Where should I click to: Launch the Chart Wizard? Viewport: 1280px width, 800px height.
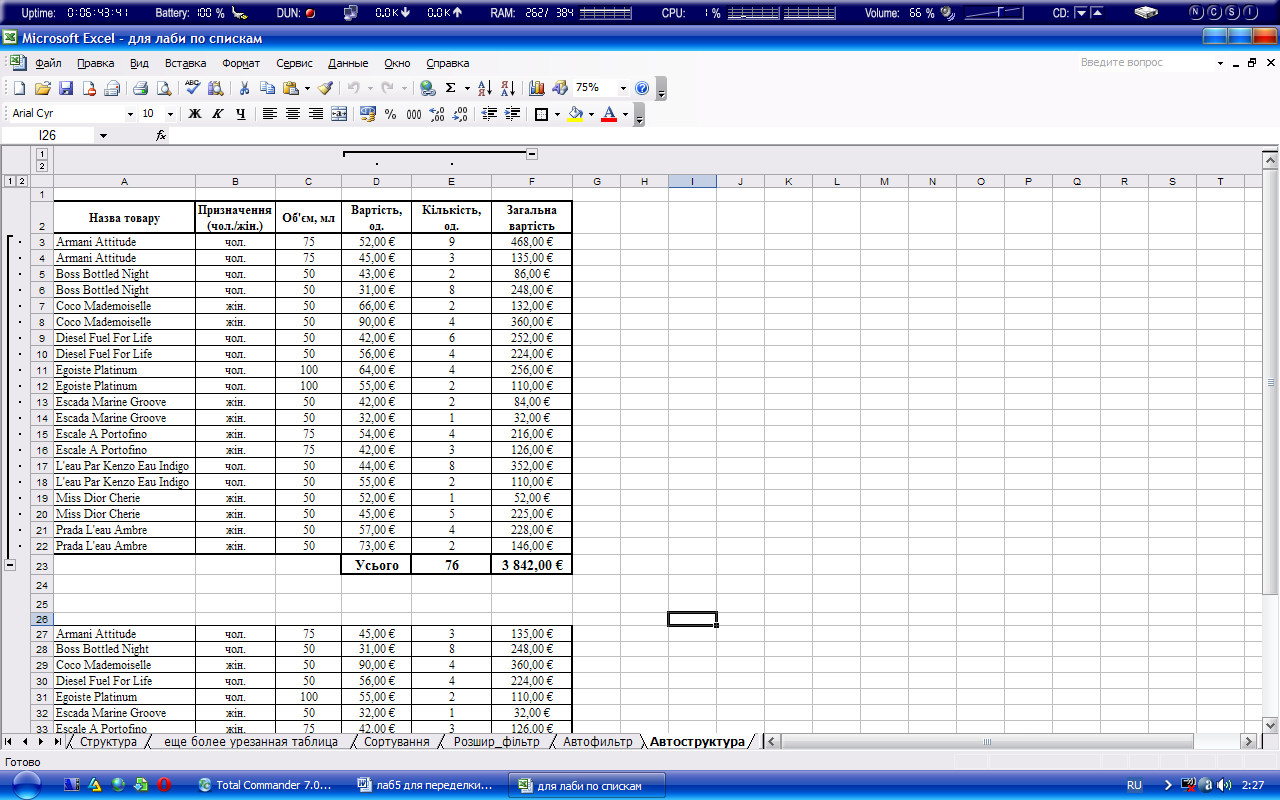point(537,88)
